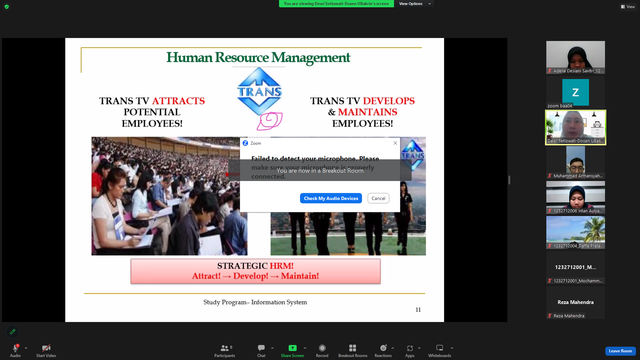Select the beach background participant thumbnail
This screenshot has height=360, width=640.
coord(576,233)
